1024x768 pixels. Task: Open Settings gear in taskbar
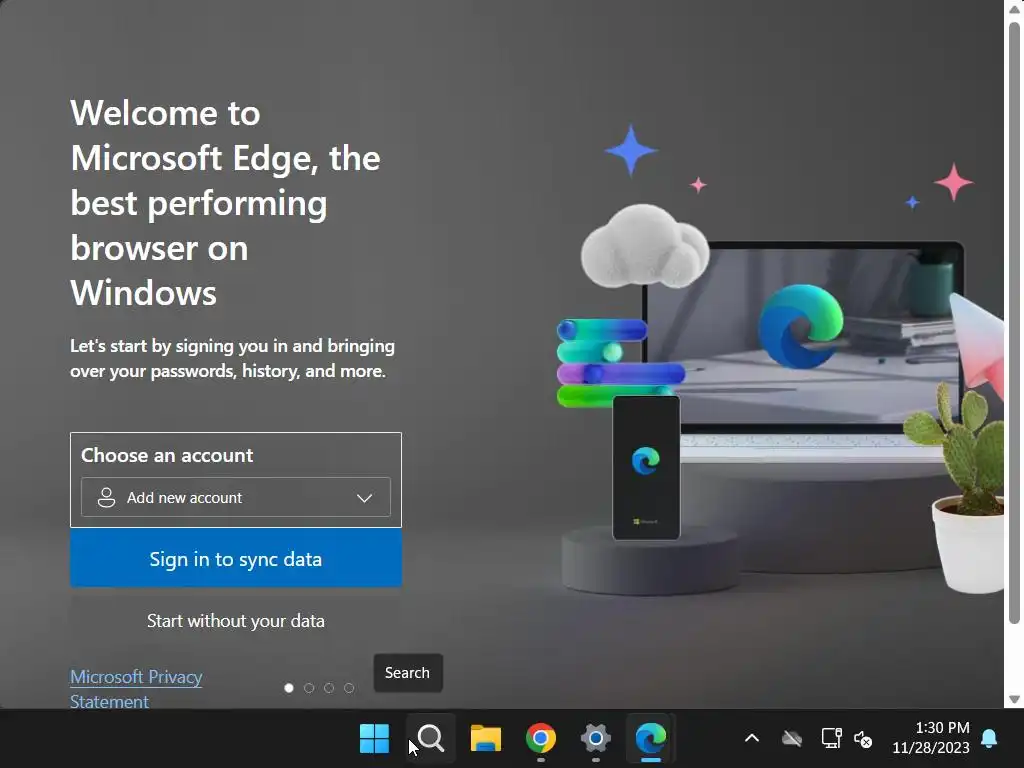coord(596,739)
